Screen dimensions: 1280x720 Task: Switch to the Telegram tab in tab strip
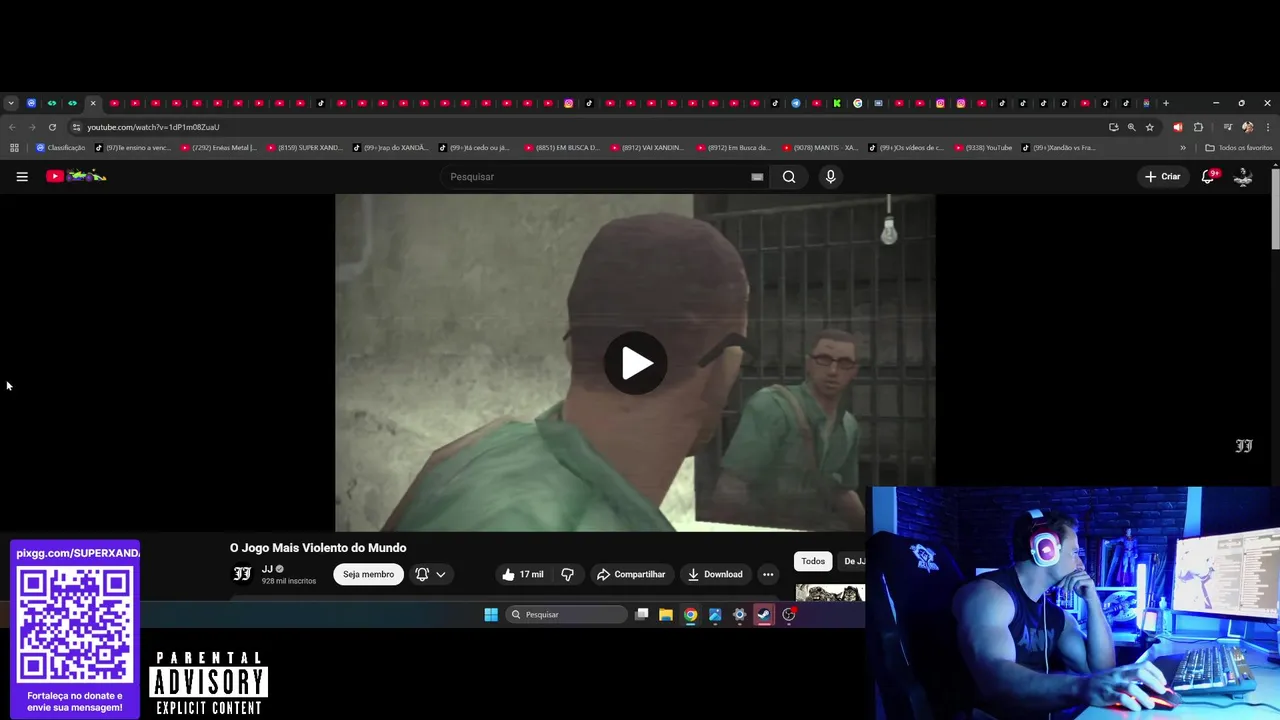click(796, 103)
